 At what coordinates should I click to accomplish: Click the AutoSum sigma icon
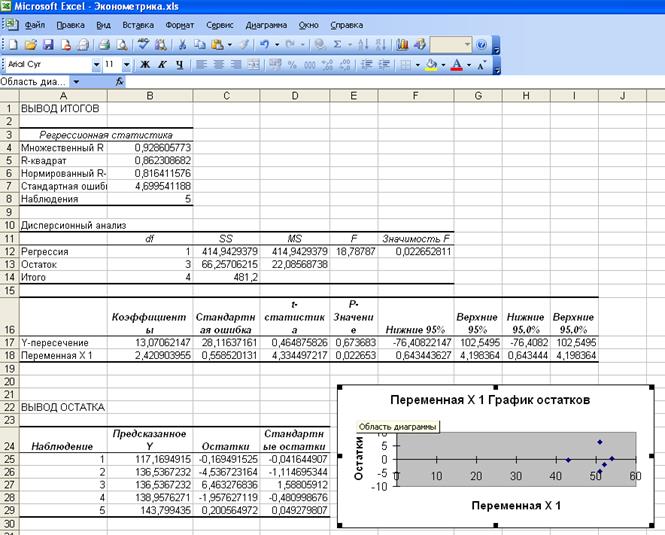point(337,45)
